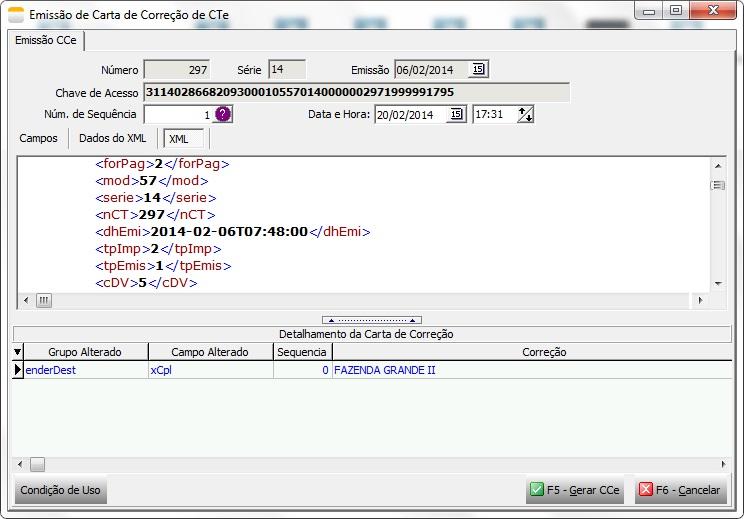Click the Número field with 297
This screenshot has width=744, height=519.
coord(177,70)
